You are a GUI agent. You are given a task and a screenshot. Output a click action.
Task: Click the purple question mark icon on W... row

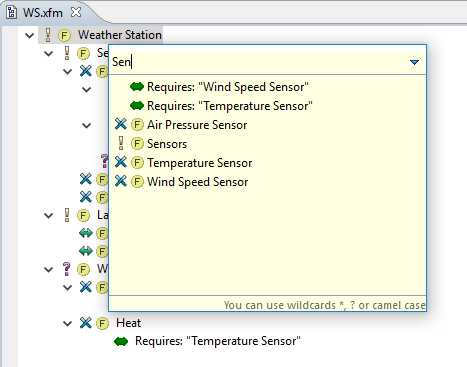pos(67,269)
